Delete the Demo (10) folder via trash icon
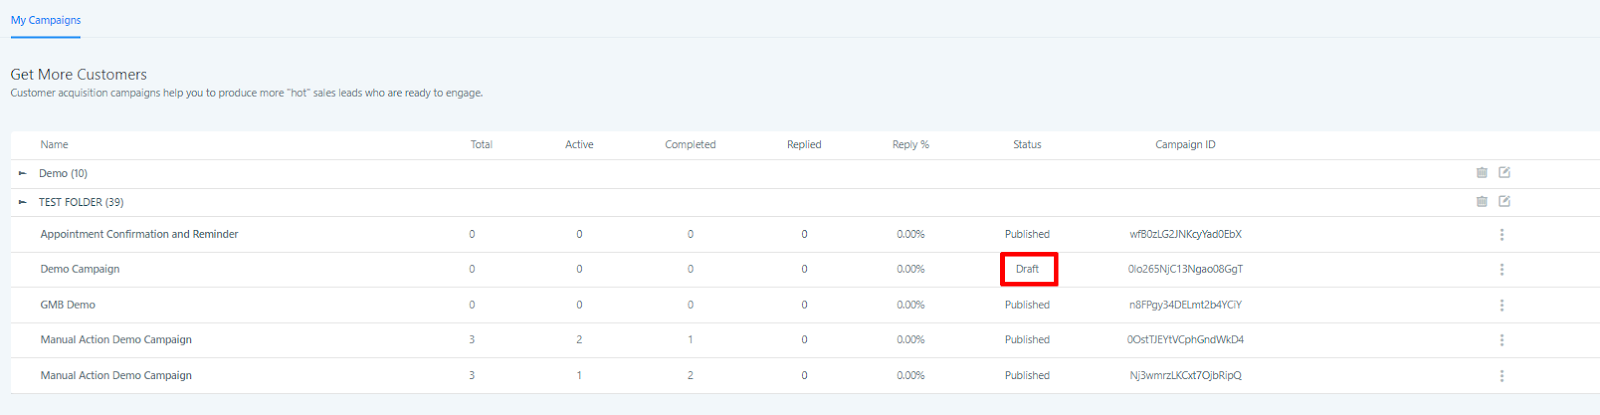Image resolution: width=1600 pixels, height=415 pixels. [x=1482, y=173]
